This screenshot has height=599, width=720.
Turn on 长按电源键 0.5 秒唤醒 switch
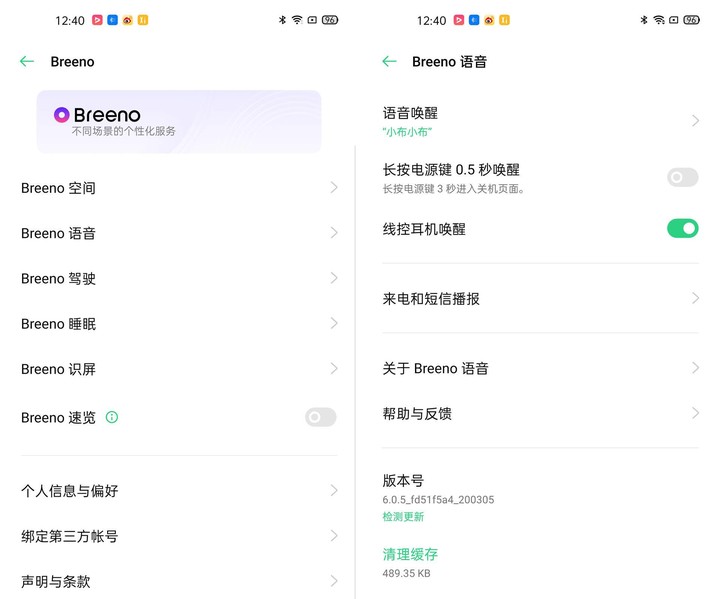[683, 177]
